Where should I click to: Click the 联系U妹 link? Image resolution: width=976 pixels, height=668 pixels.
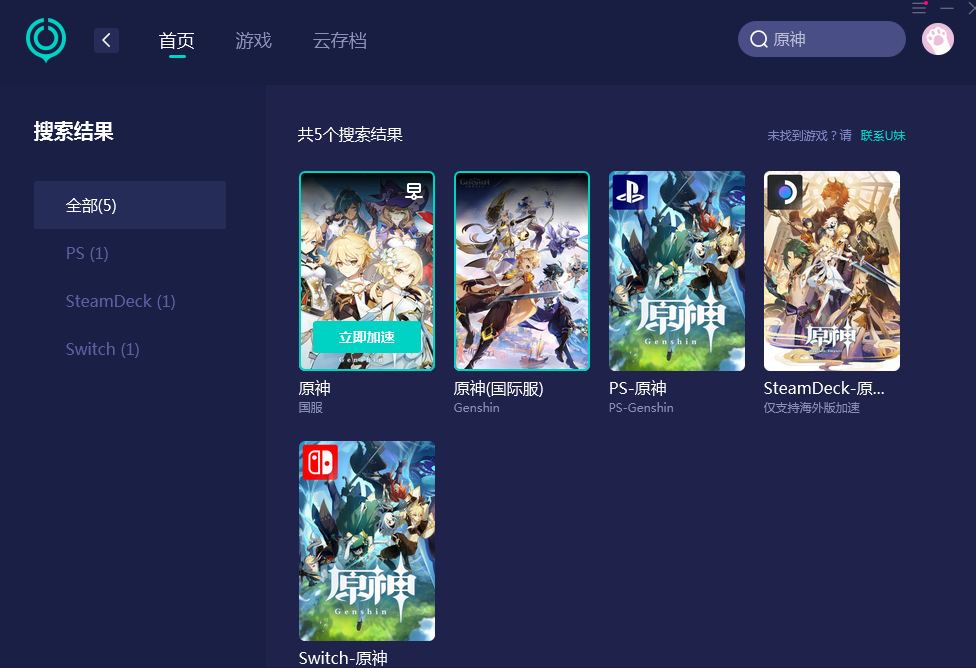(883, 136)
